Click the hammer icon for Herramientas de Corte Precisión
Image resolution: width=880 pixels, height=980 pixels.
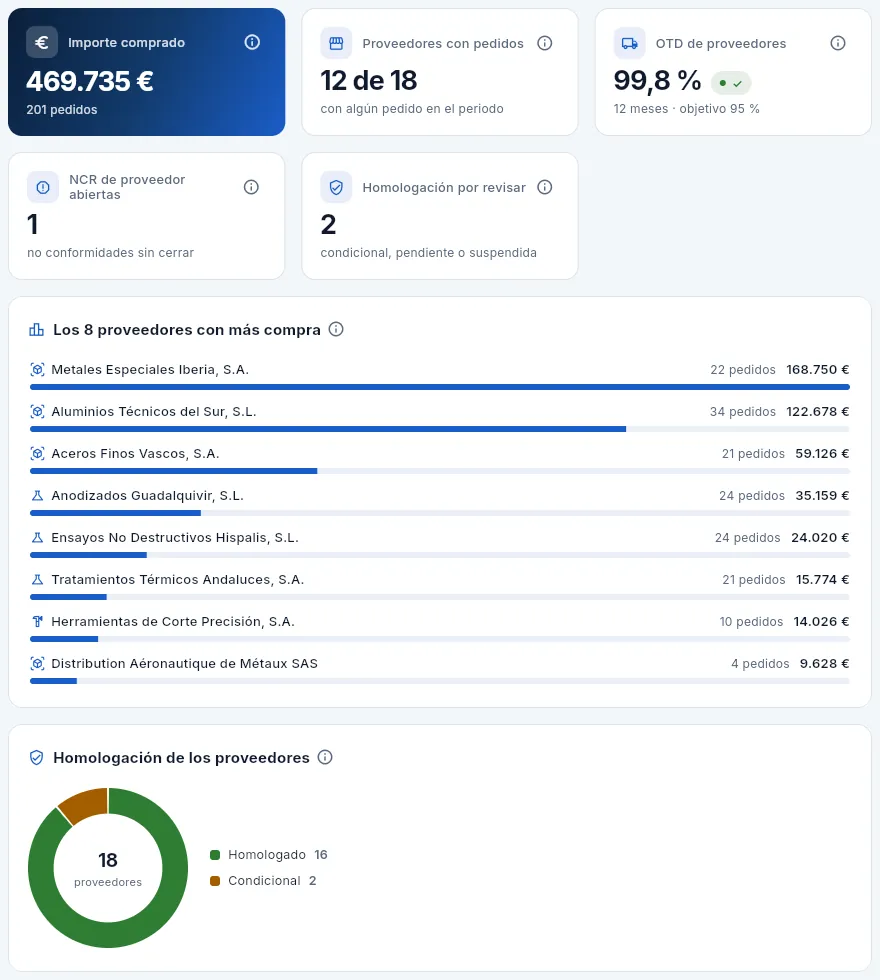38,621
